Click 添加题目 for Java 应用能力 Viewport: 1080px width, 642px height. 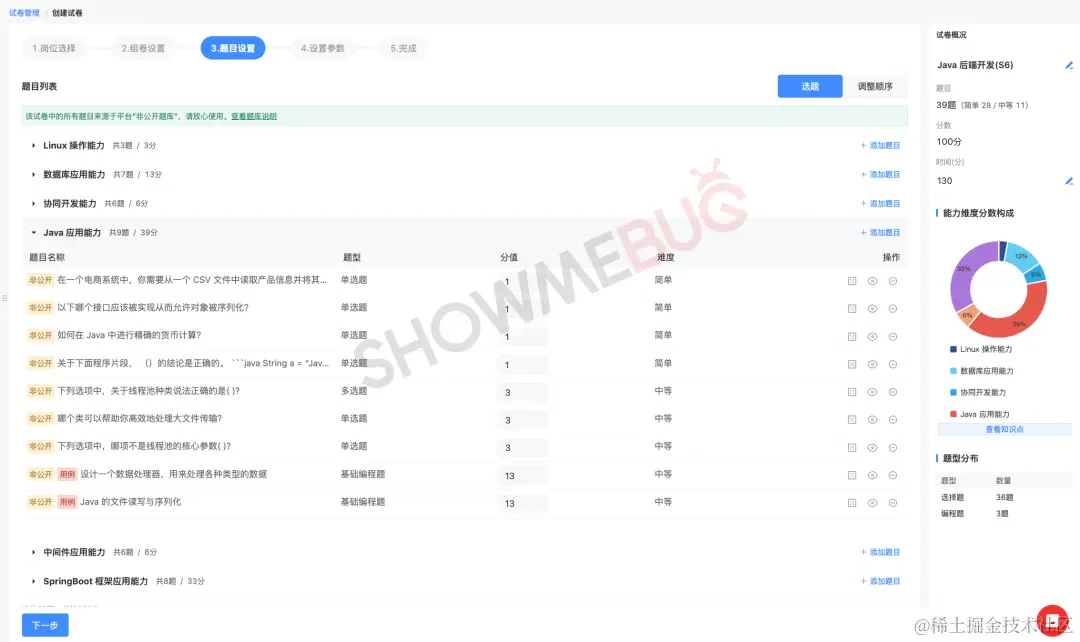tap(880, 233)
